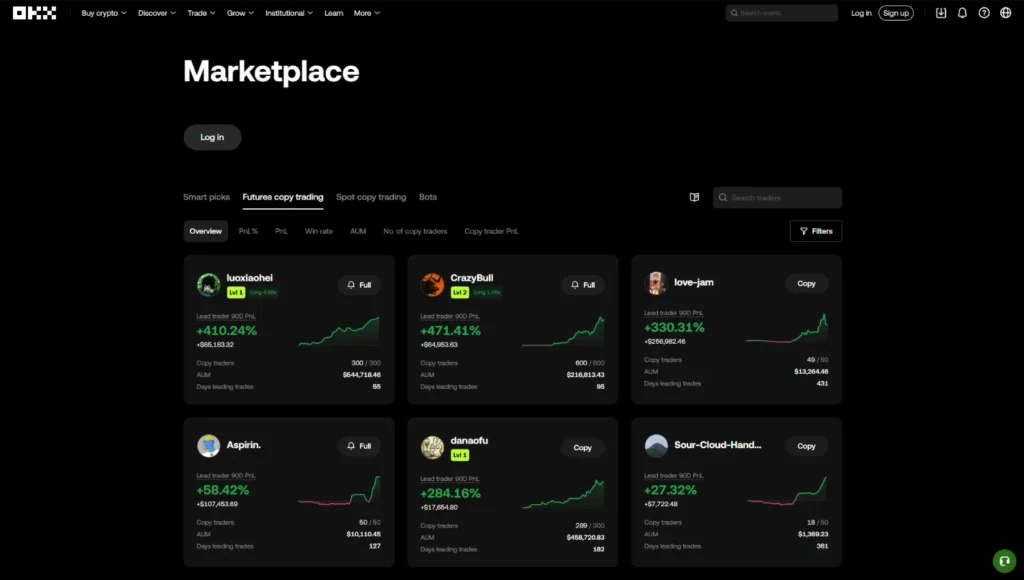Open the Filters button
The width and height of the screenshot is (1024, 580).
815,231
